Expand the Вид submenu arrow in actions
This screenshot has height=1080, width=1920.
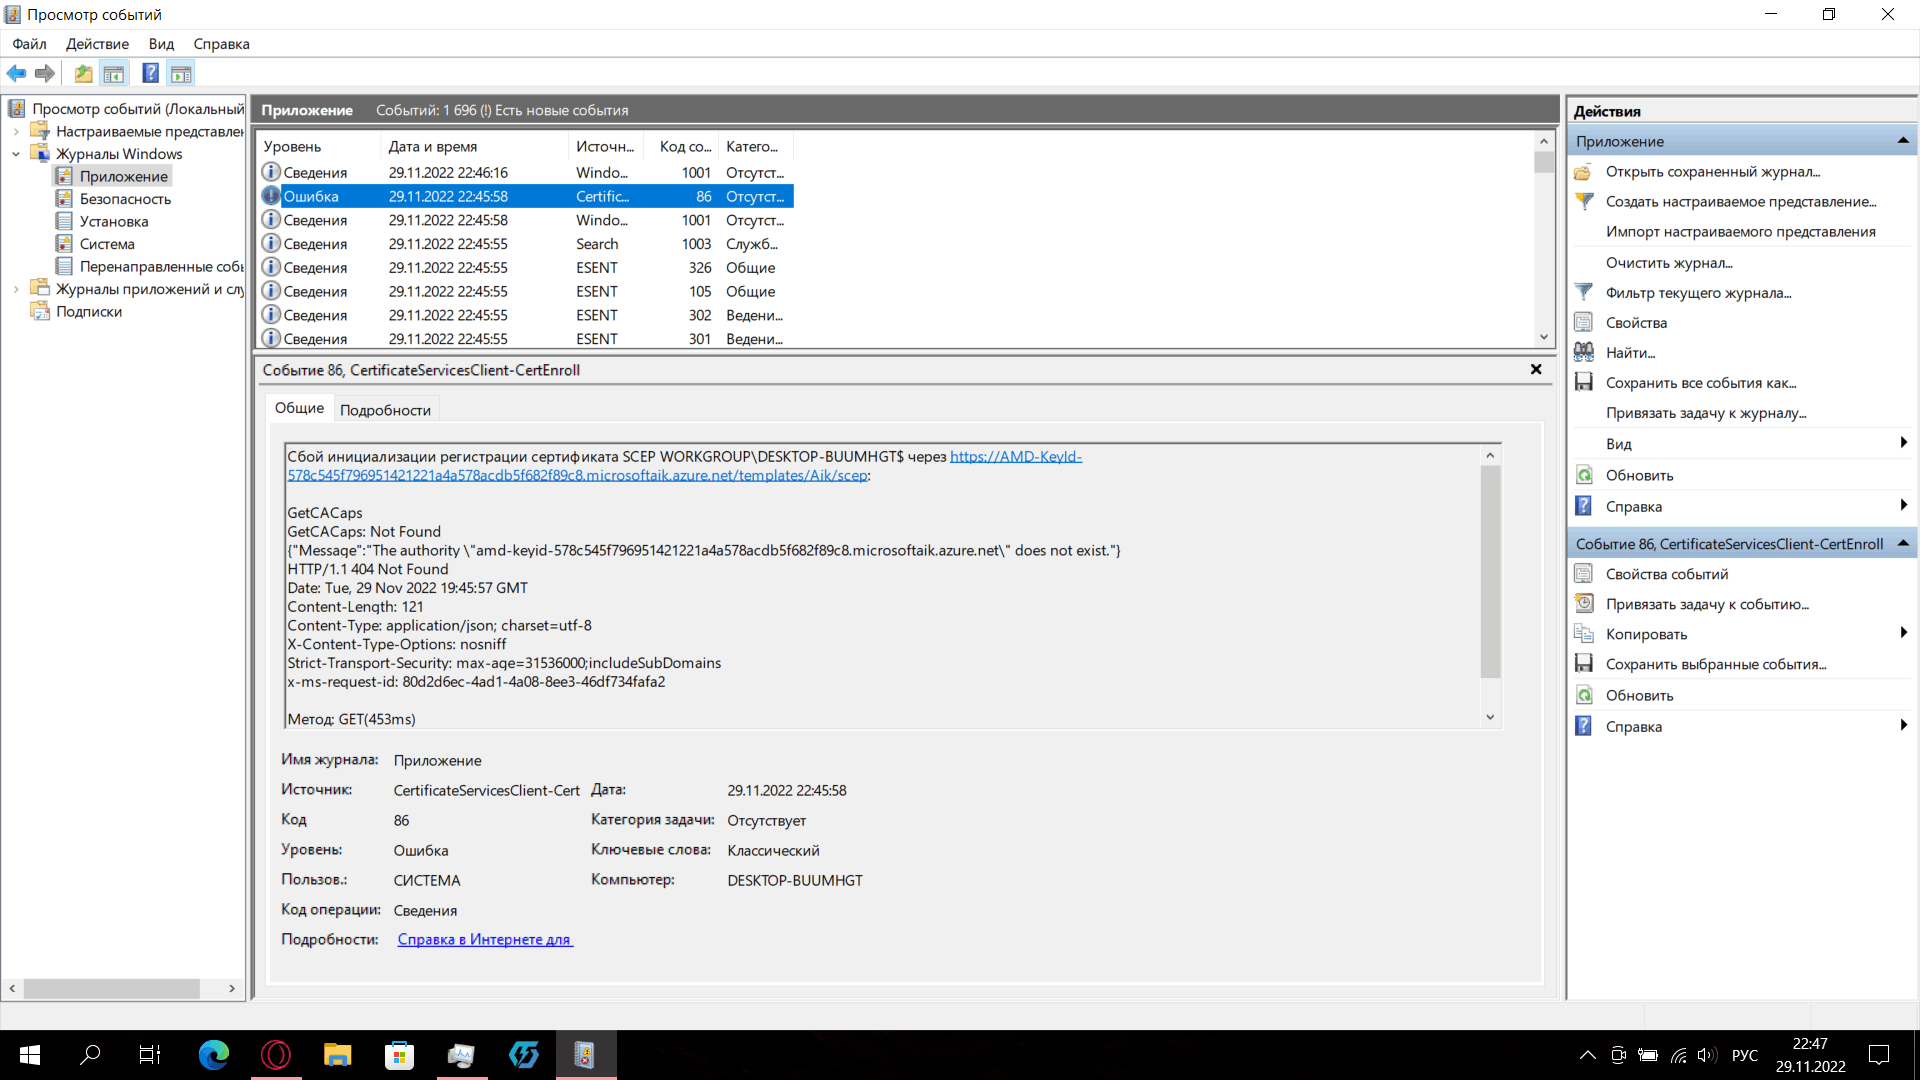coord(1904,443)
